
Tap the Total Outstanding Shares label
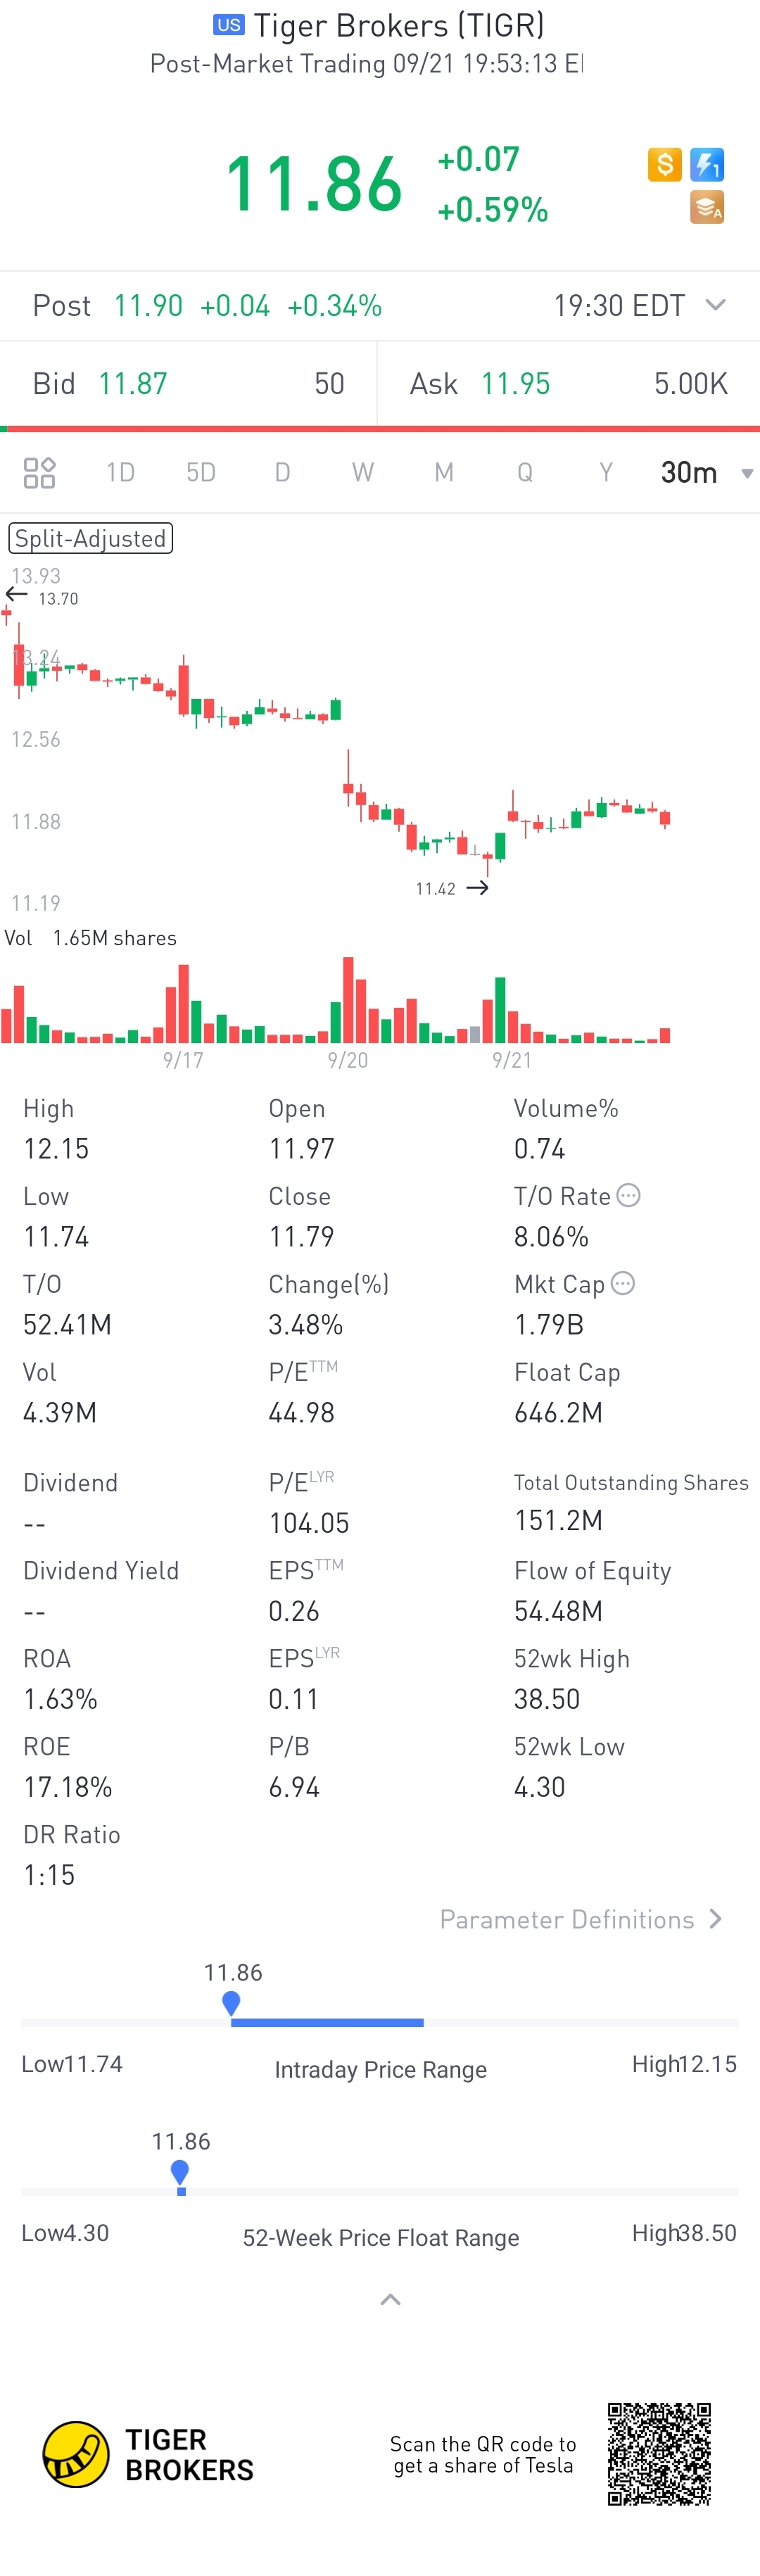click(x=631, y=1482)
